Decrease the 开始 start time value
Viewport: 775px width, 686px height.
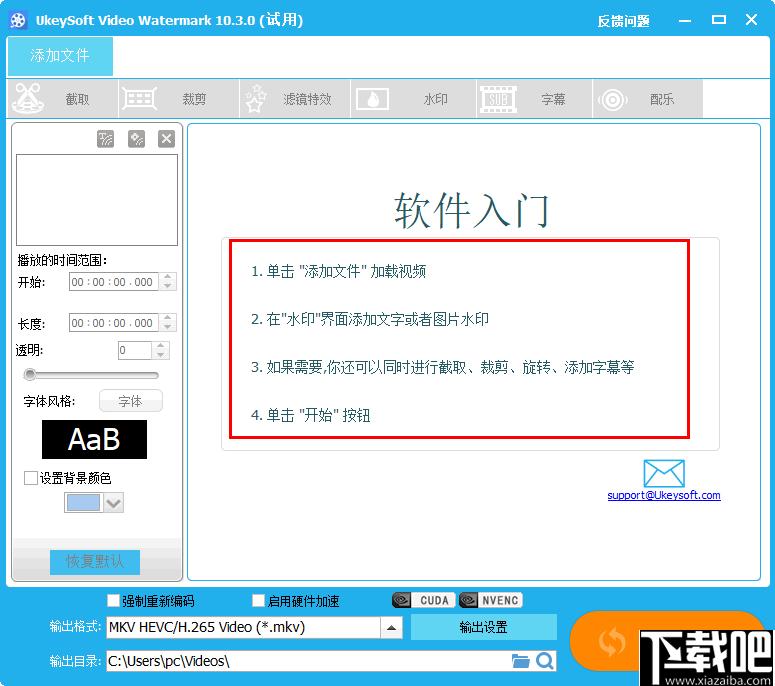coord(168,286)
